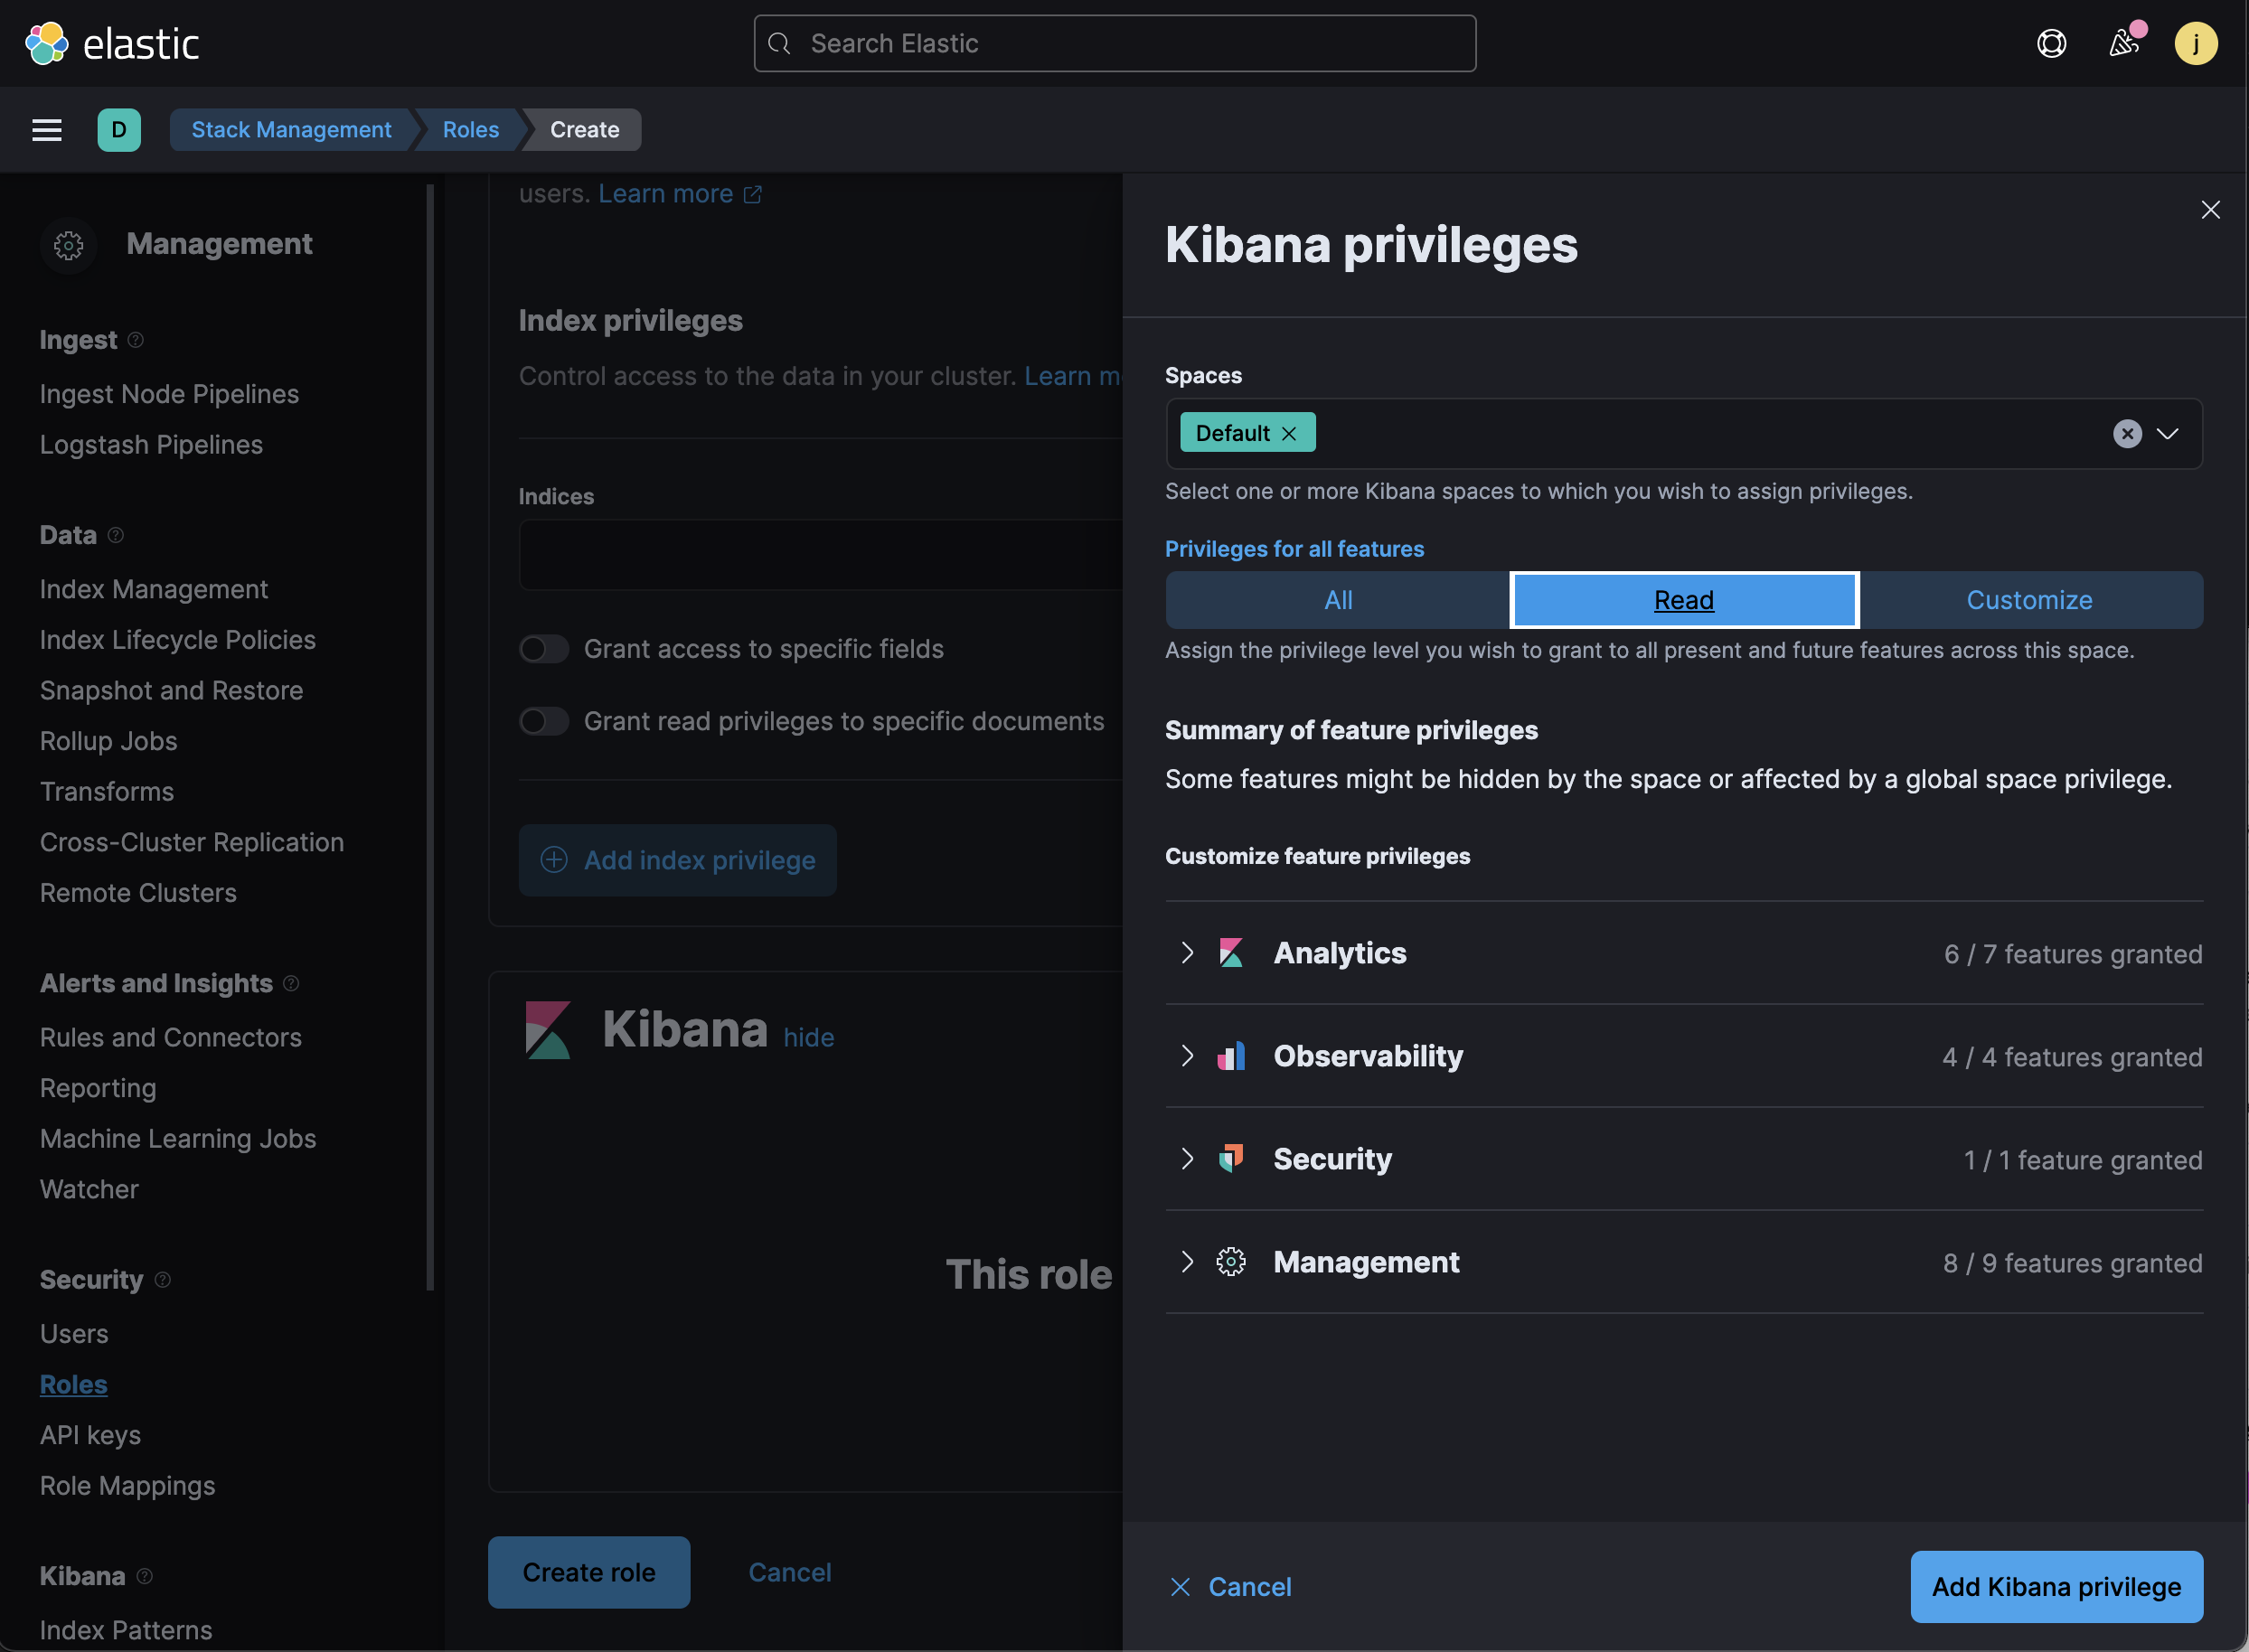Image resolution: width=2249 pixels, height=1652 pixels.
Task: Open the Learn more link
Action: coord(666,194)
